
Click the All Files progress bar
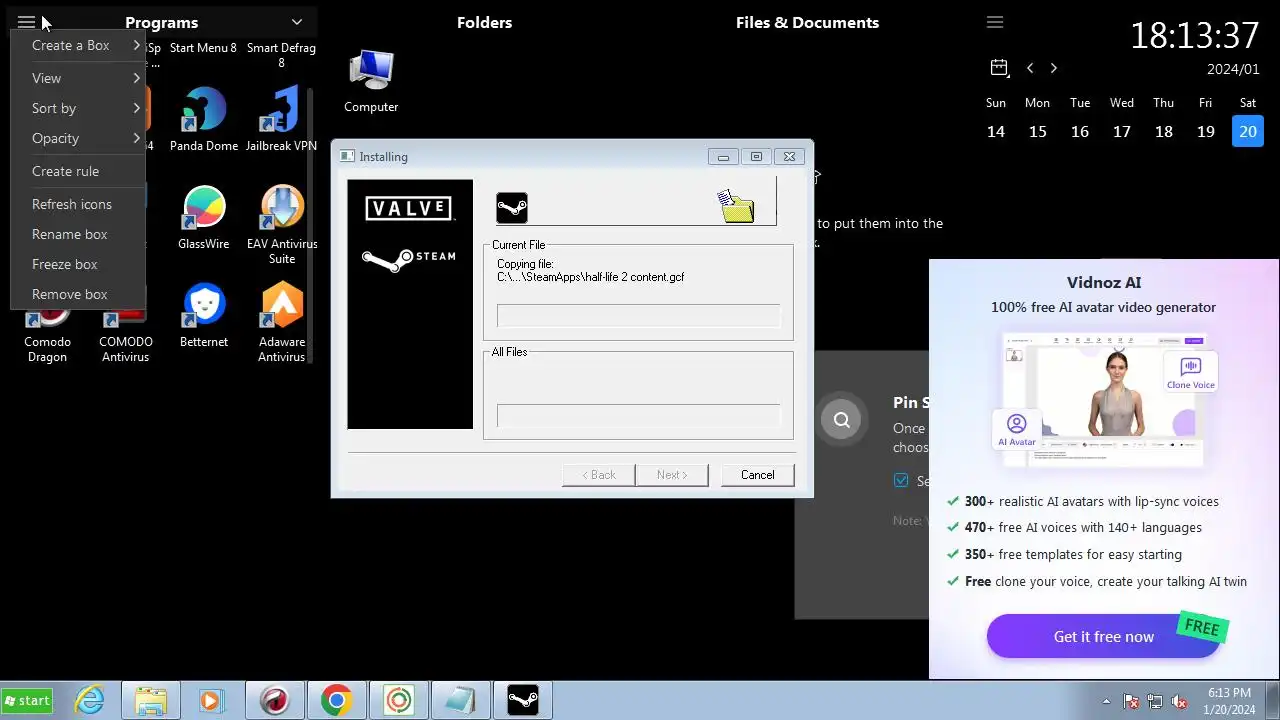[x=638, y=415]
